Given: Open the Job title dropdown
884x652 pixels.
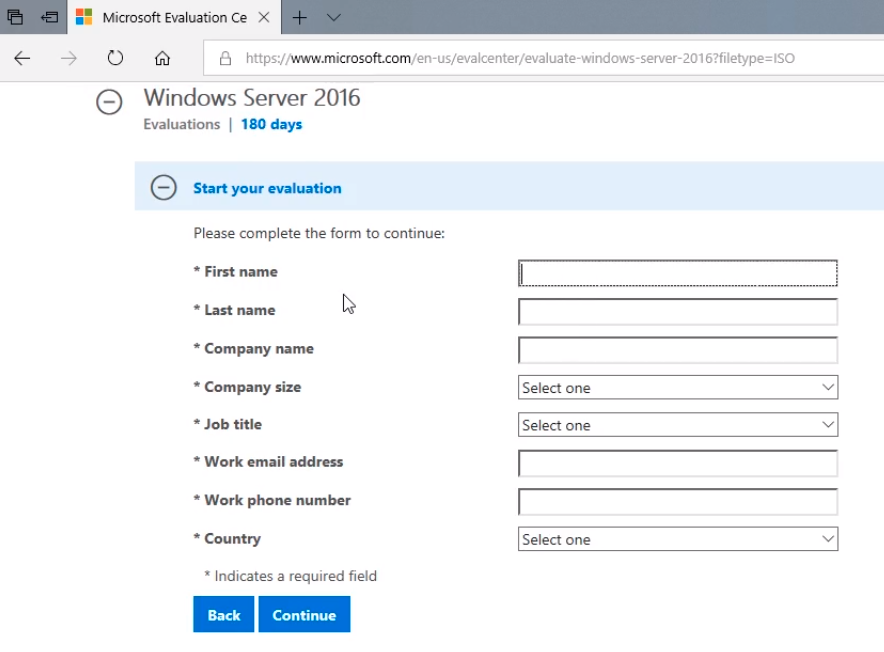Looking at the screenshot, I should click(678, 425).
